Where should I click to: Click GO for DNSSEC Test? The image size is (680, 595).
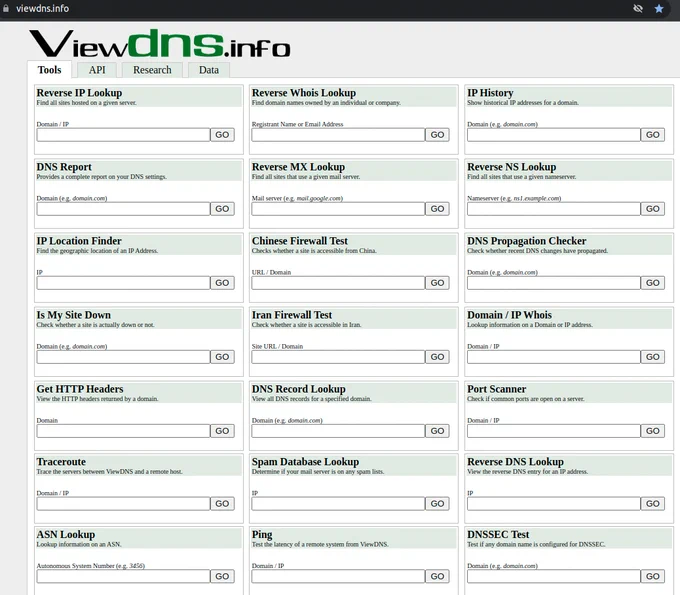(653, 576)
